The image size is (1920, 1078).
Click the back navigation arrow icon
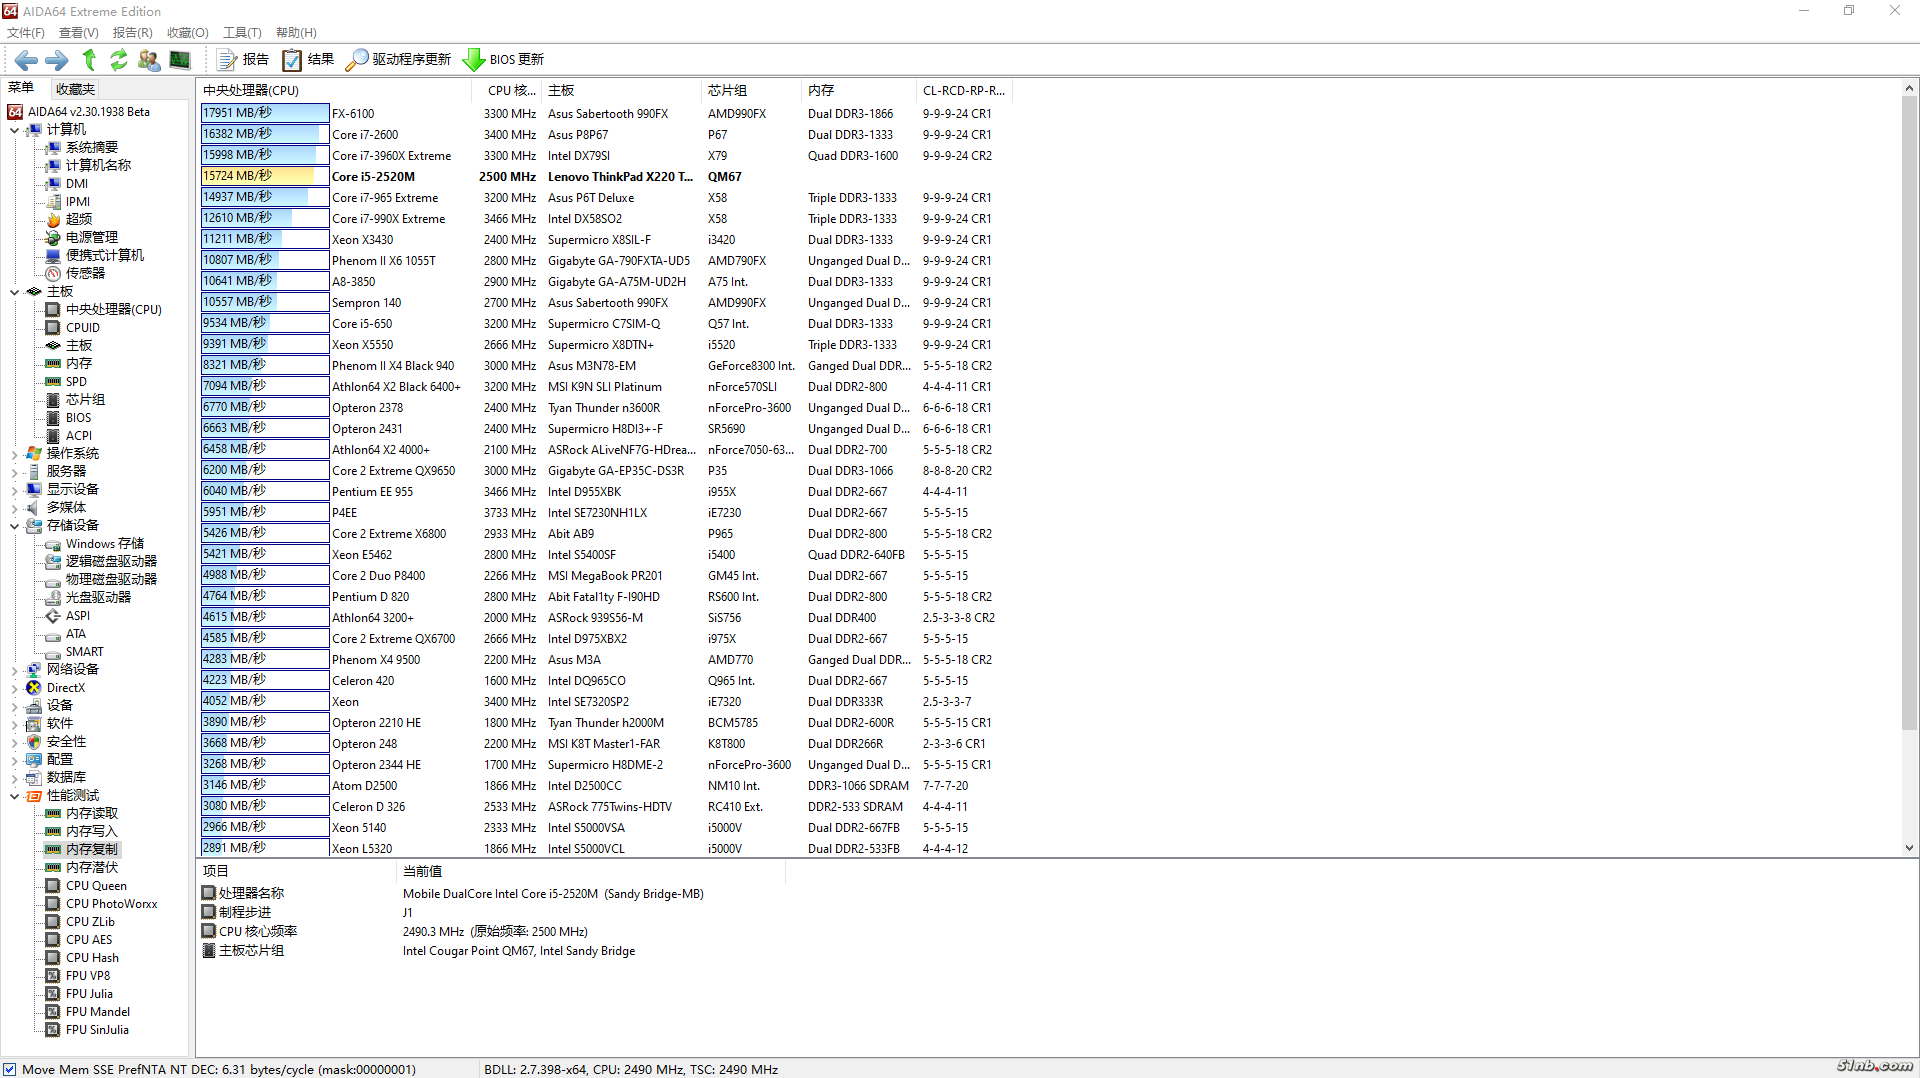point(26,60)
